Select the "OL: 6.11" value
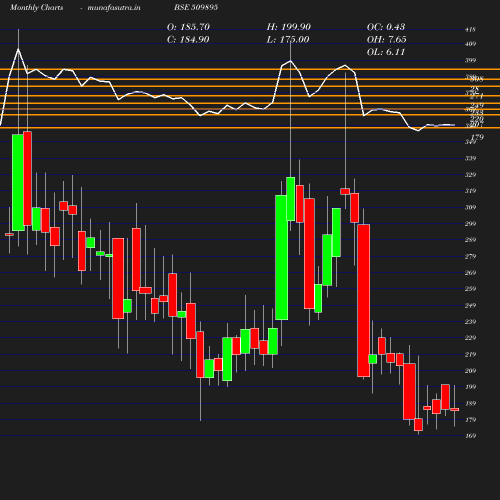The height and width of the screenshot is (500, 500). click(386, 52)
